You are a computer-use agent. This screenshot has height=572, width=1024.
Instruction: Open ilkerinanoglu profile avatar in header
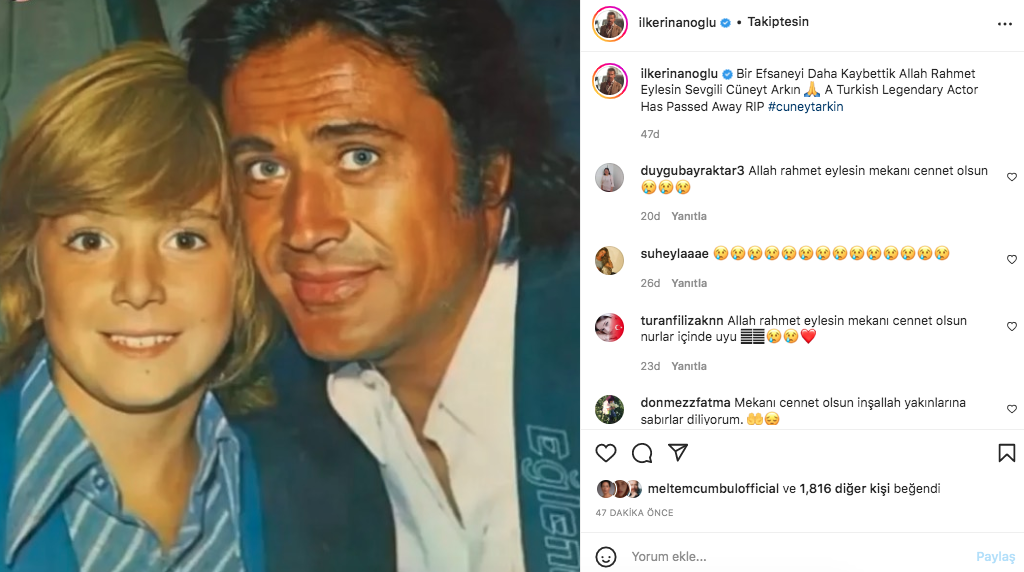coord(609,23)
